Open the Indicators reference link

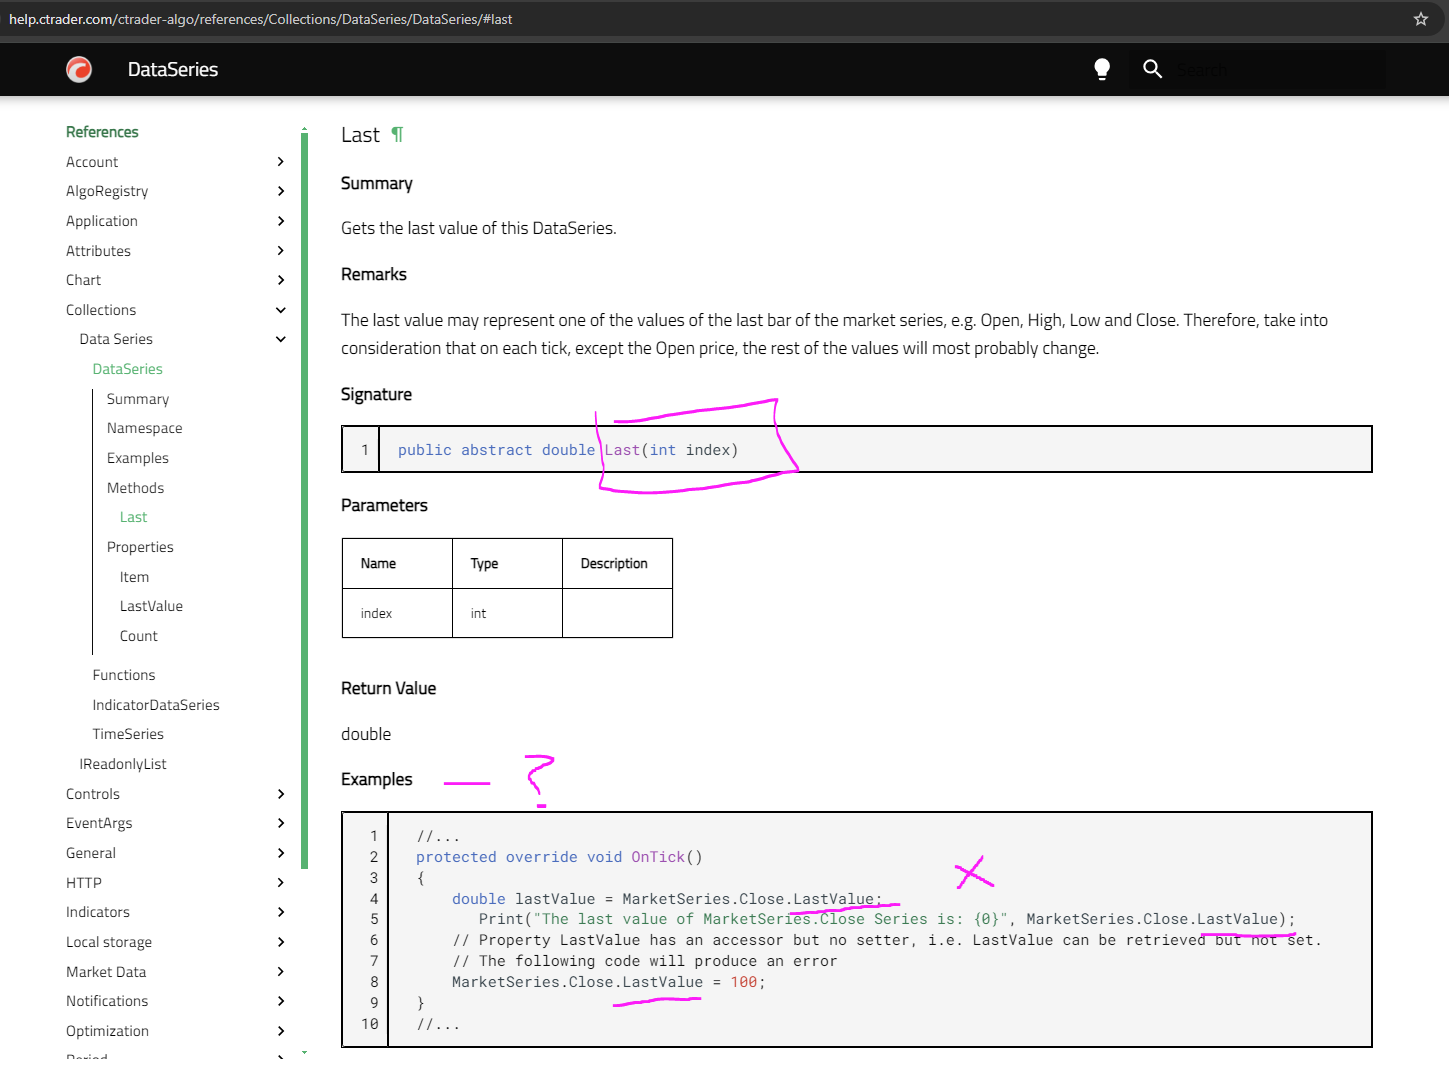point(98,912)
